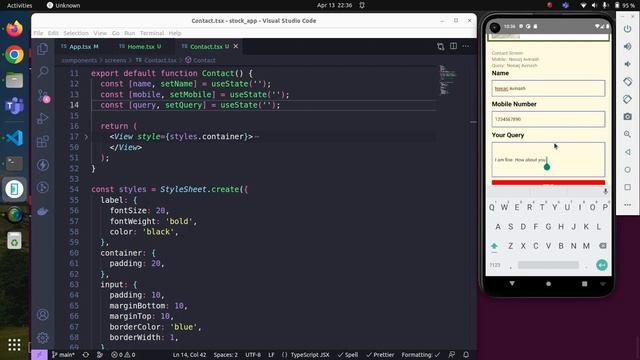Open Accounts menu in activity bar
The image size is (640, 360).
(42, 315)
